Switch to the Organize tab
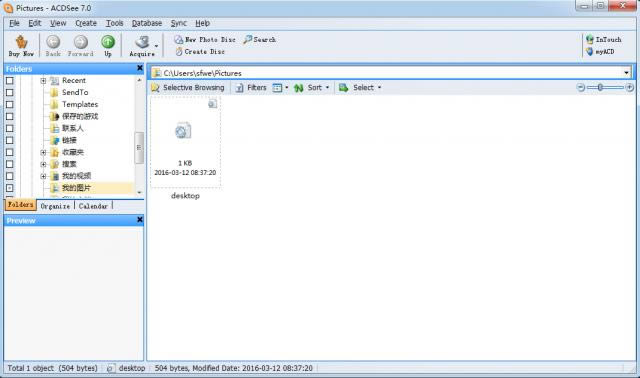Image resolution: width=640 pixels, height=378 pixels. [x=55, y=206]
